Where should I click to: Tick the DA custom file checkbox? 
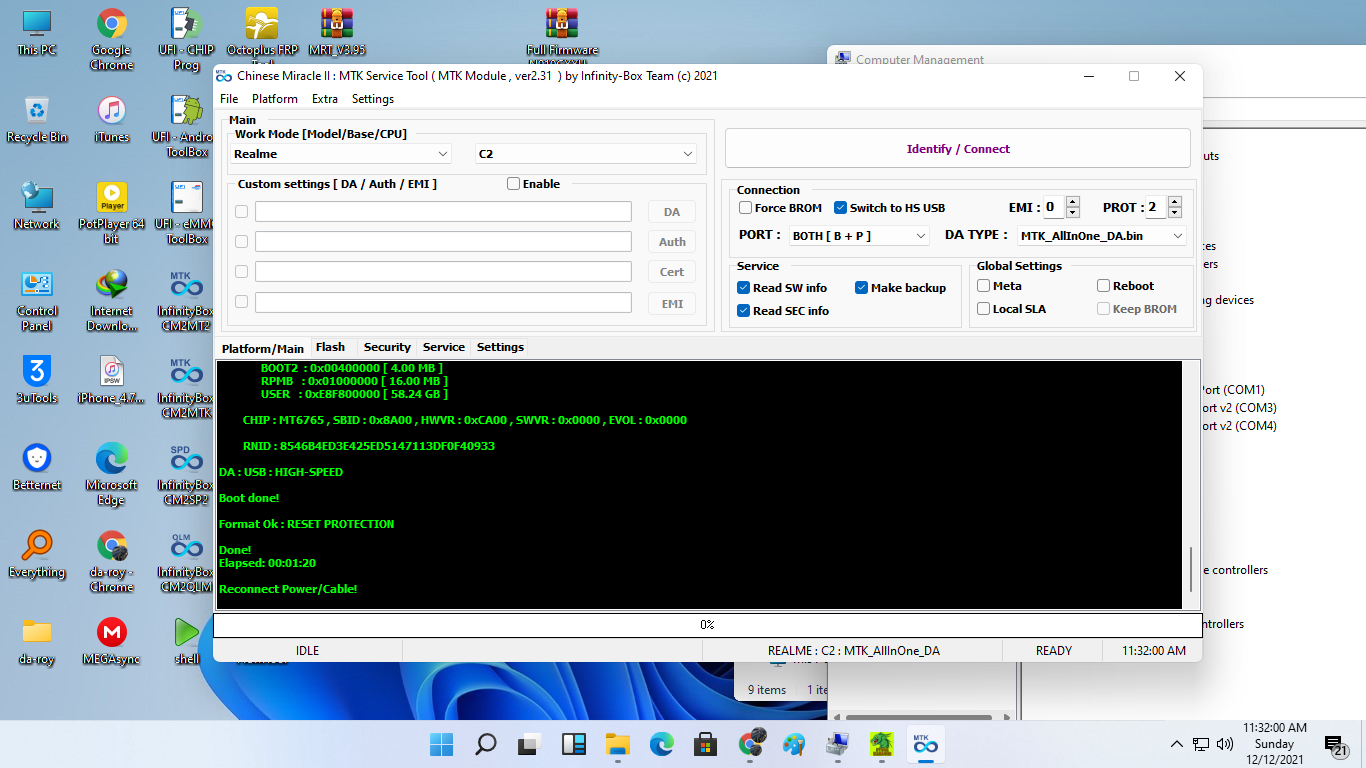click(241, 211)
